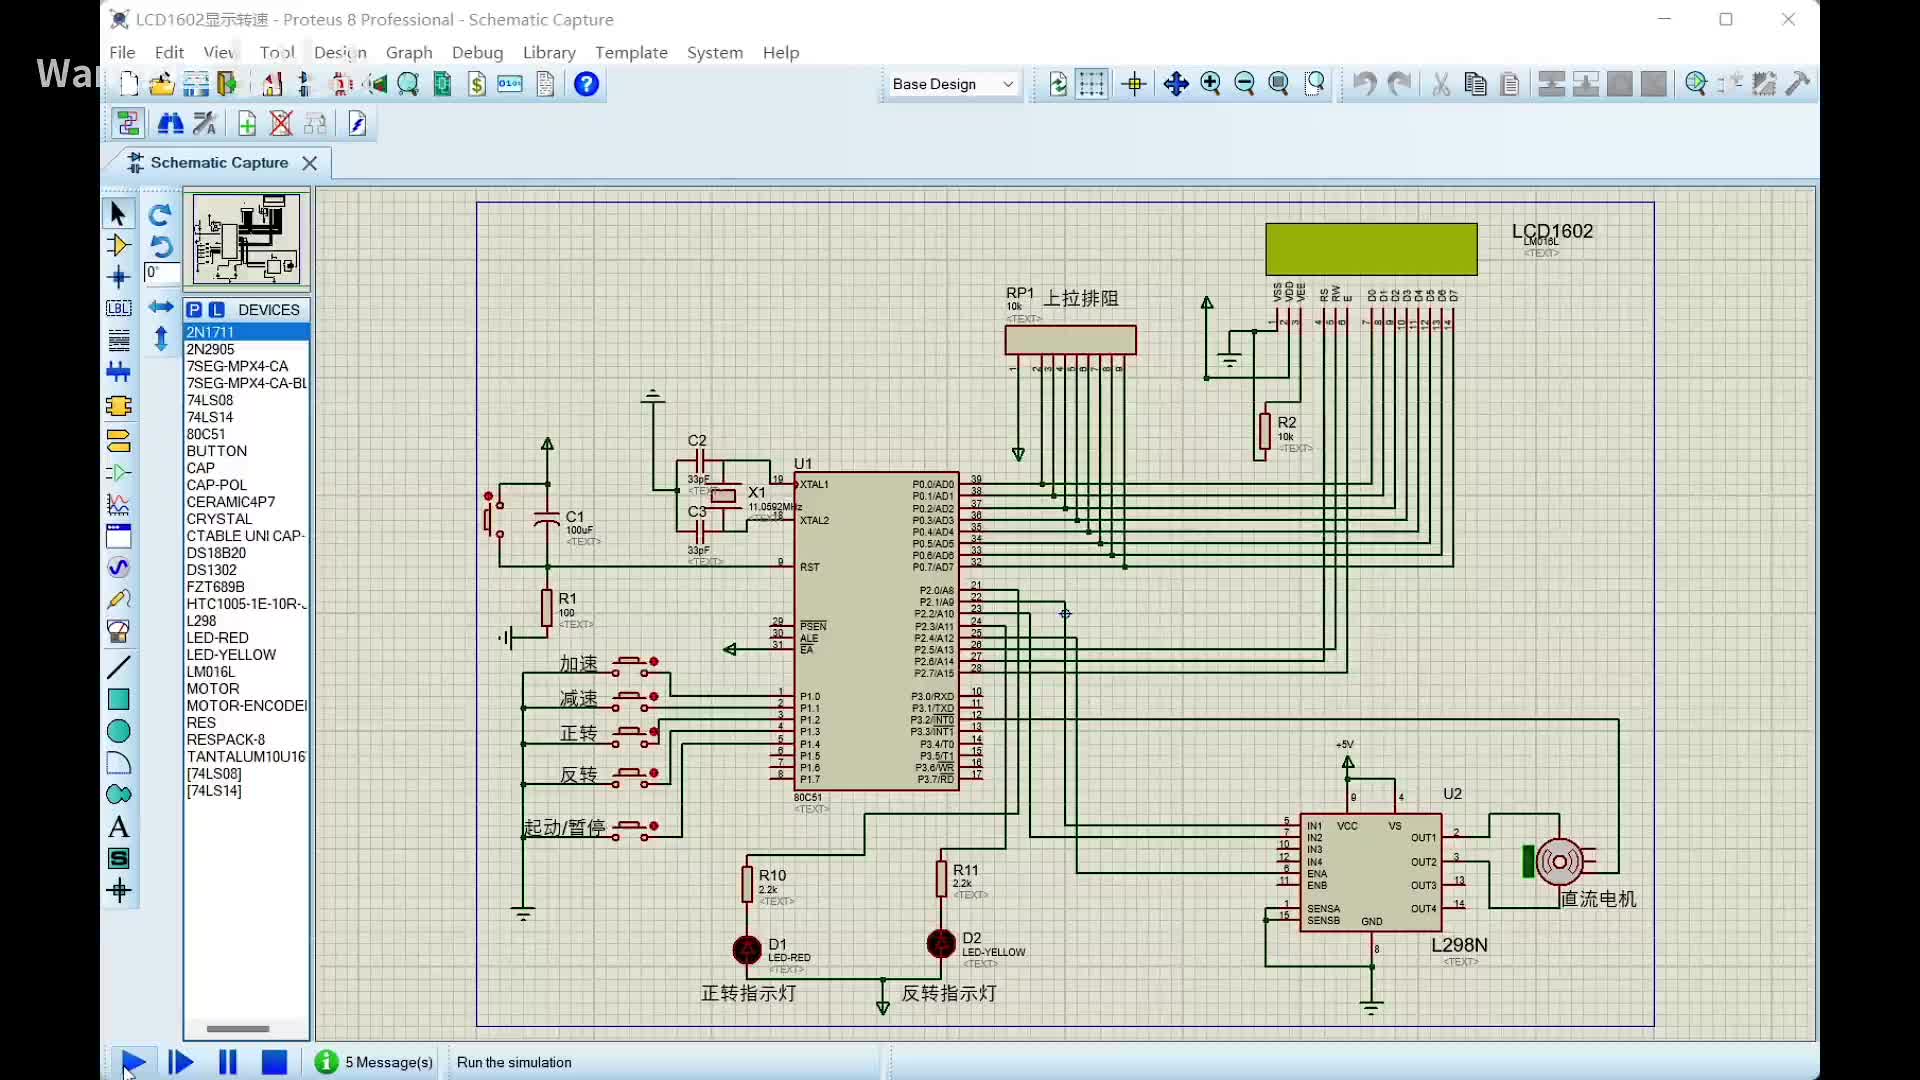Screen dimensions: 1920x1080
Task: Open the 5 Message(s) simulation log
Action: pyautogui.click(x=375, y=1062)
